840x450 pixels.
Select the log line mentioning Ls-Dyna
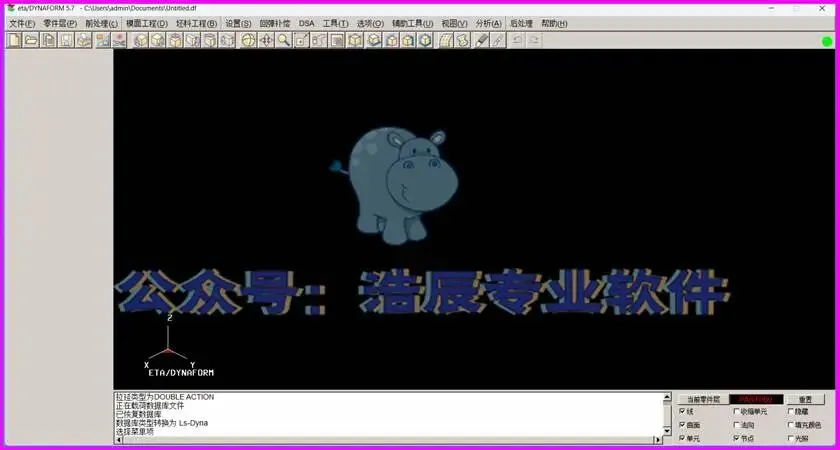click(162, 423)
